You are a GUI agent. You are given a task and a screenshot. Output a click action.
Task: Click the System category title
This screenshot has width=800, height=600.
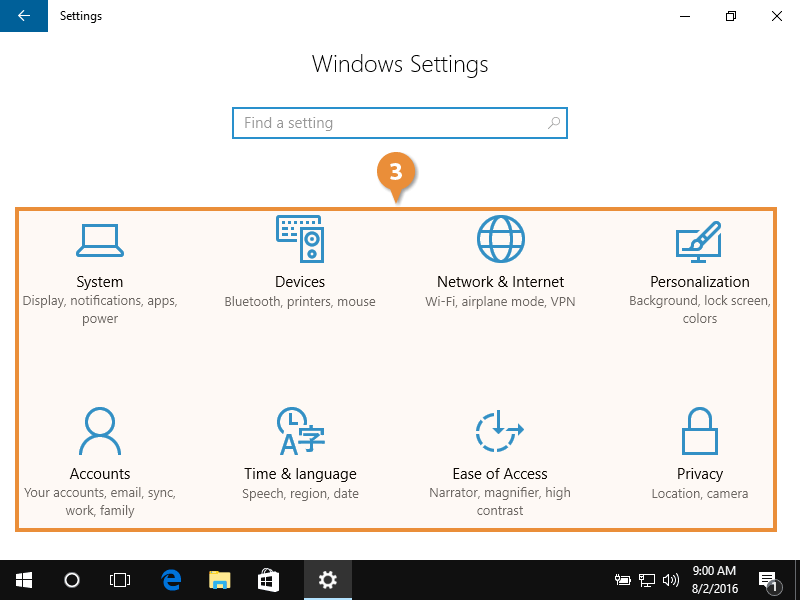100,282
